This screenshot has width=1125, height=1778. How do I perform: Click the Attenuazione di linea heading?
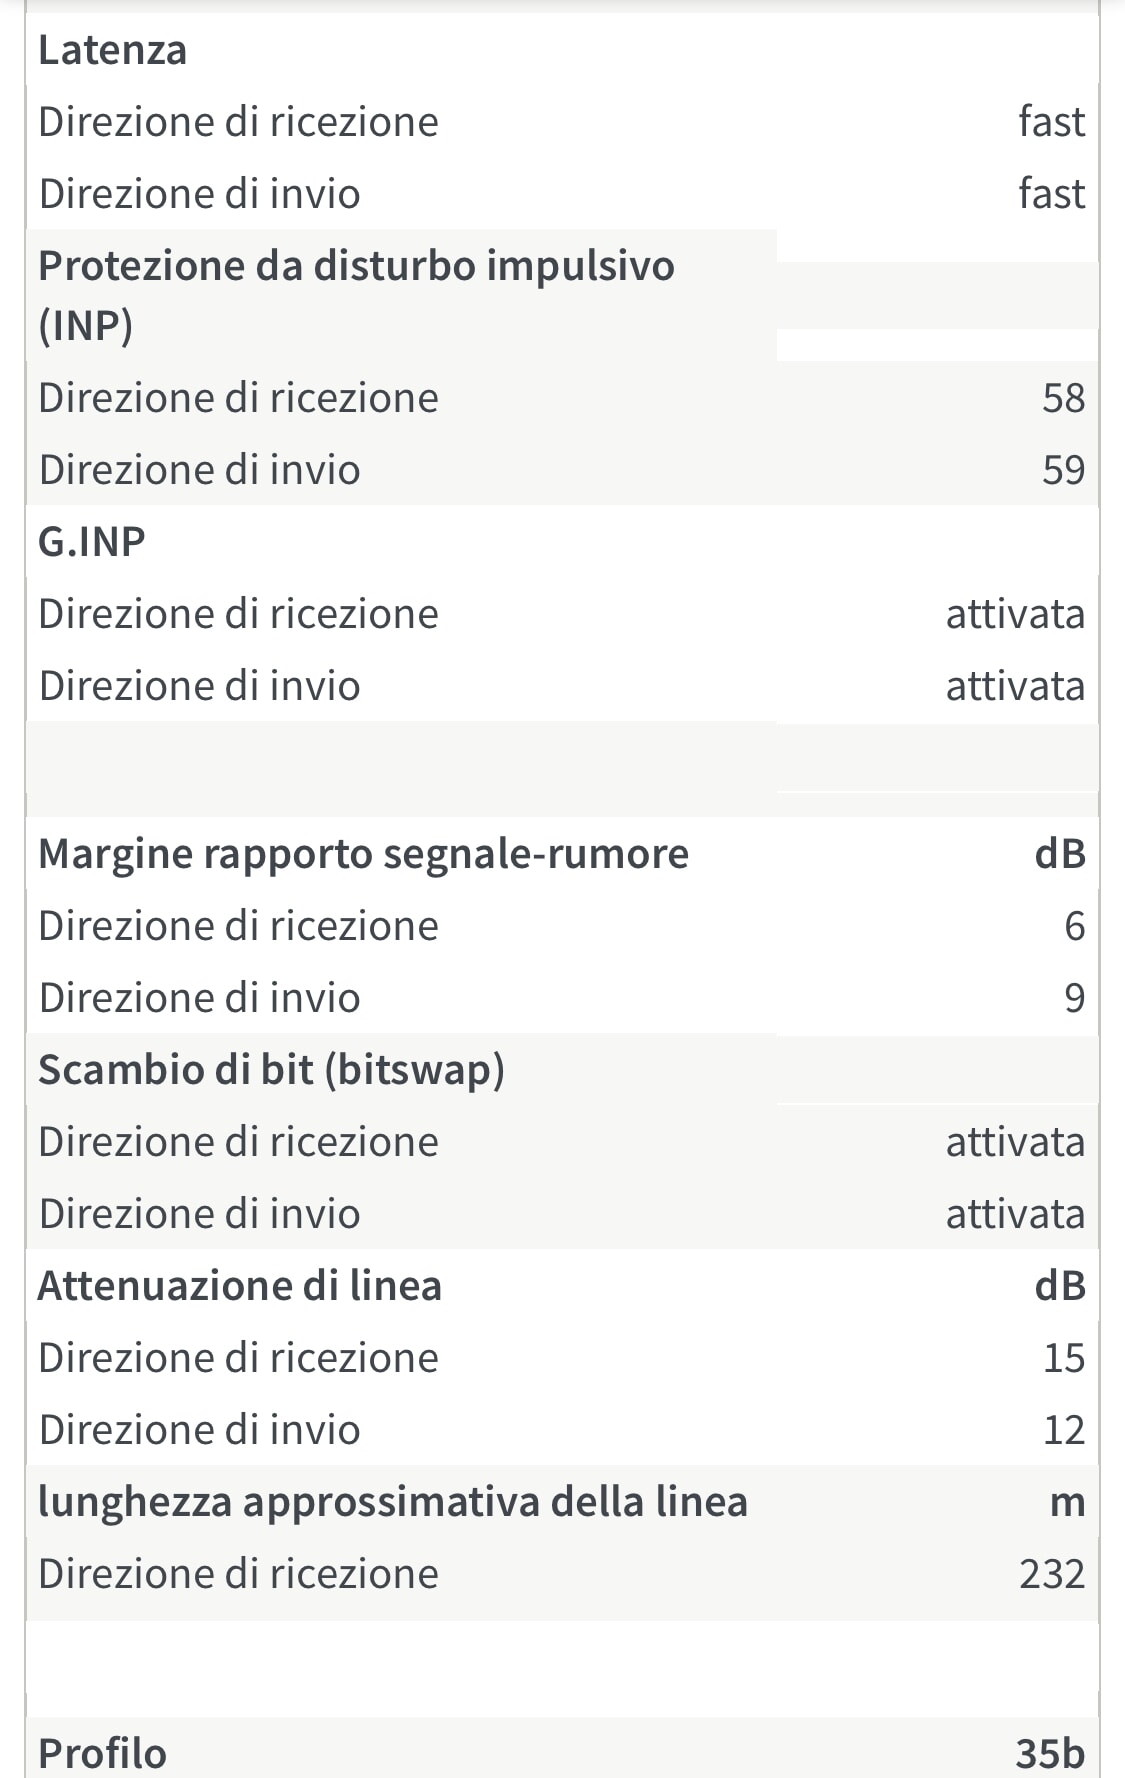[x=239, y=1286]
